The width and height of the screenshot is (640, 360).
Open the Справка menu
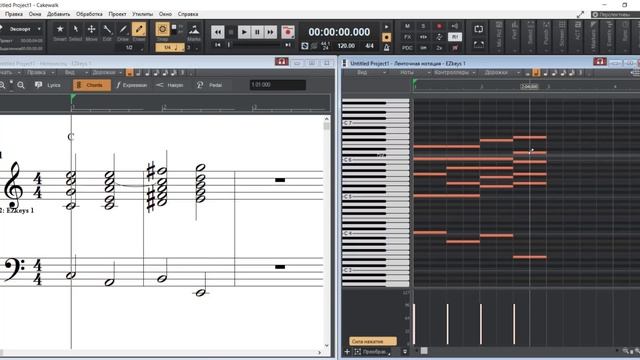click(x=188, y=14)
